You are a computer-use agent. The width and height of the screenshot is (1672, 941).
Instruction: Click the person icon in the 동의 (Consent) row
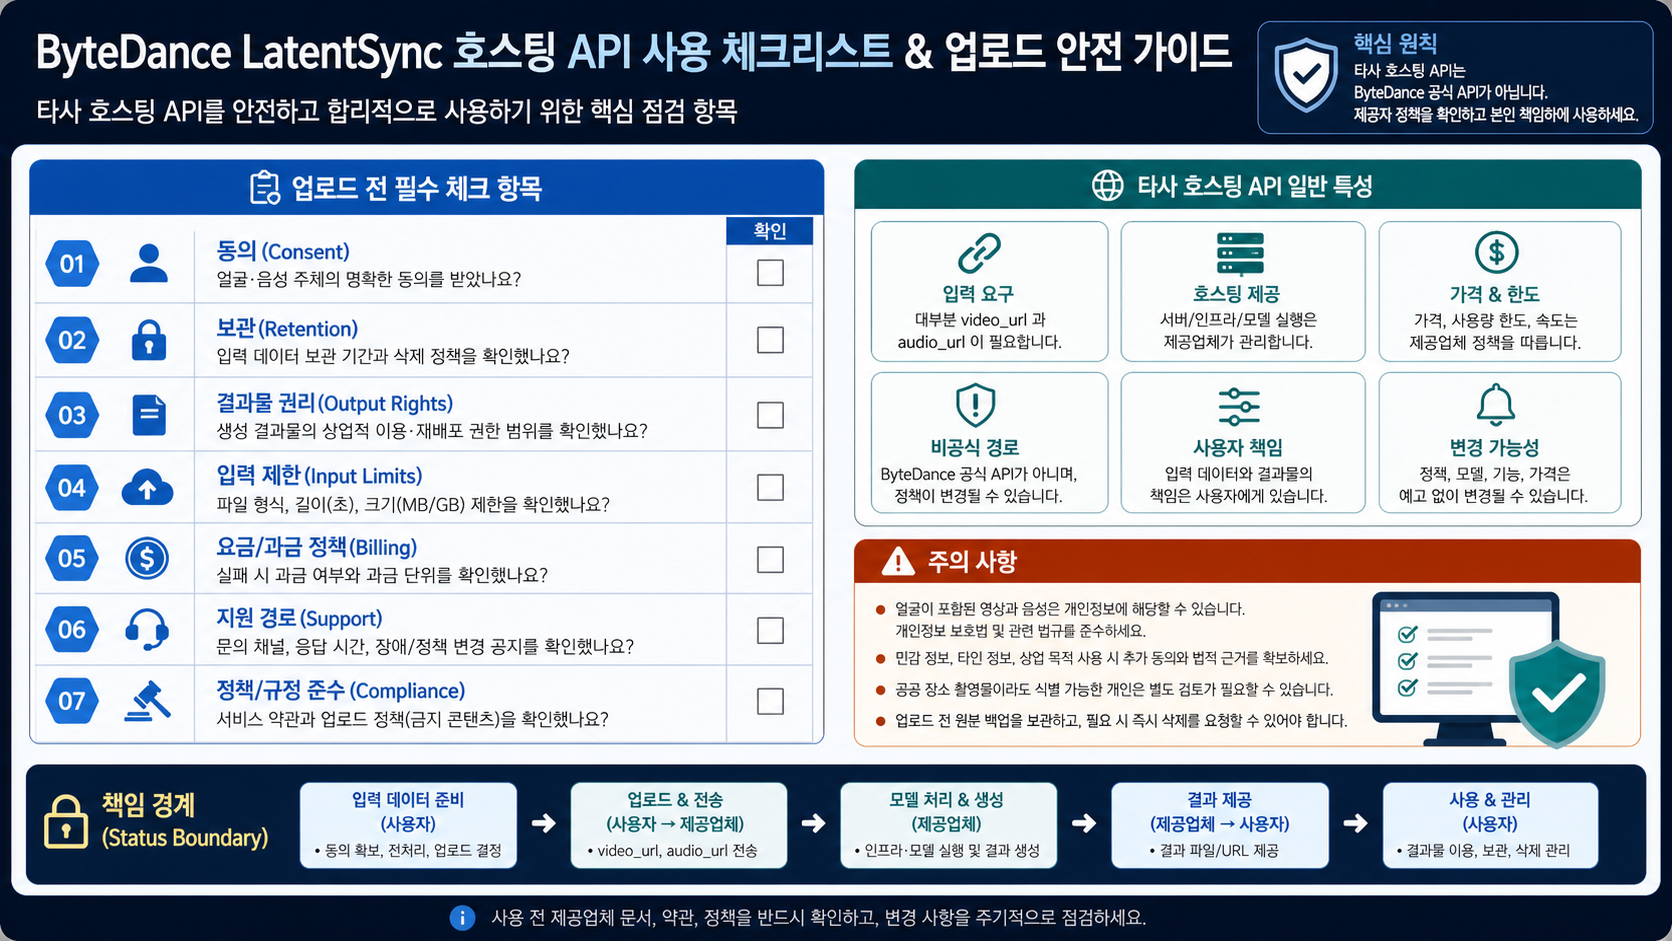click(x=149, y=263)
